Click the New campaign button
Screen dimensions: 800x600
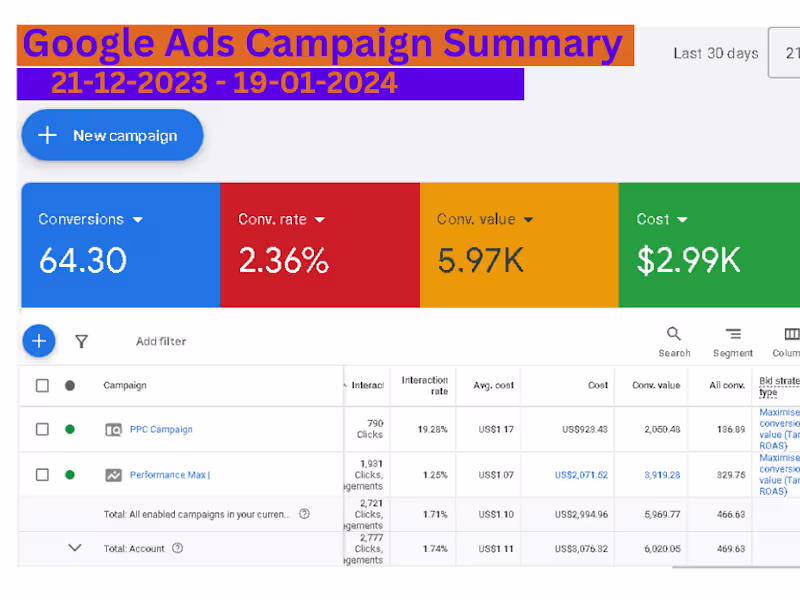[112, 135]
